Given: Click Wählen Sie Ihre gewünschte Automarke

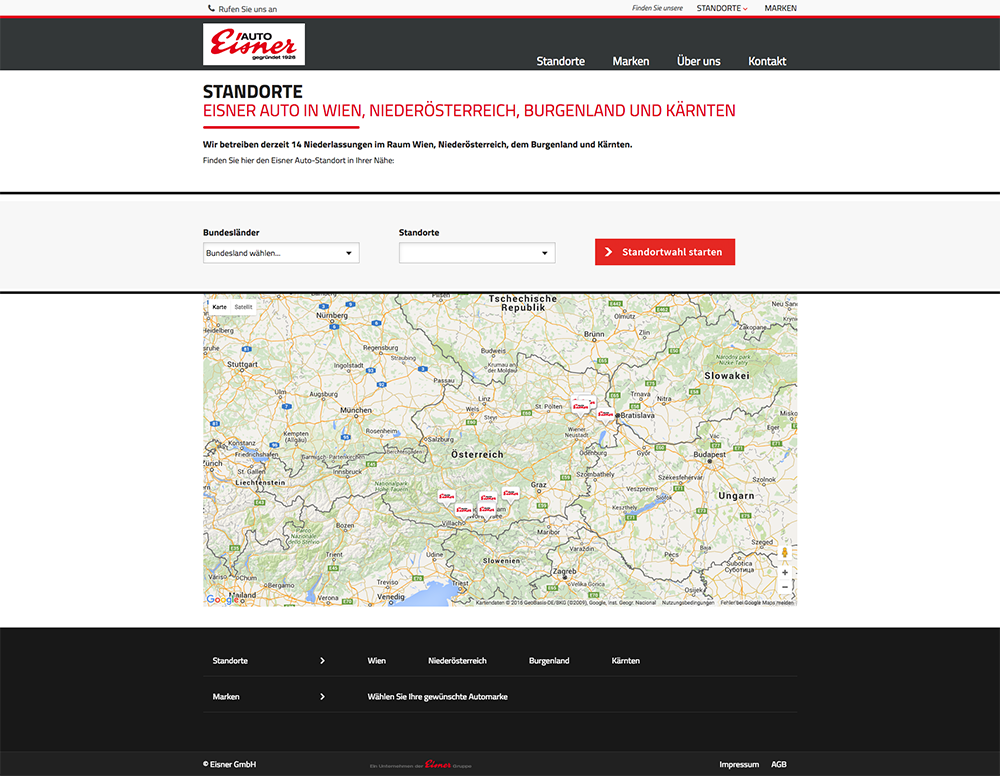Looking at the screenshot, I should pos(438,696).
